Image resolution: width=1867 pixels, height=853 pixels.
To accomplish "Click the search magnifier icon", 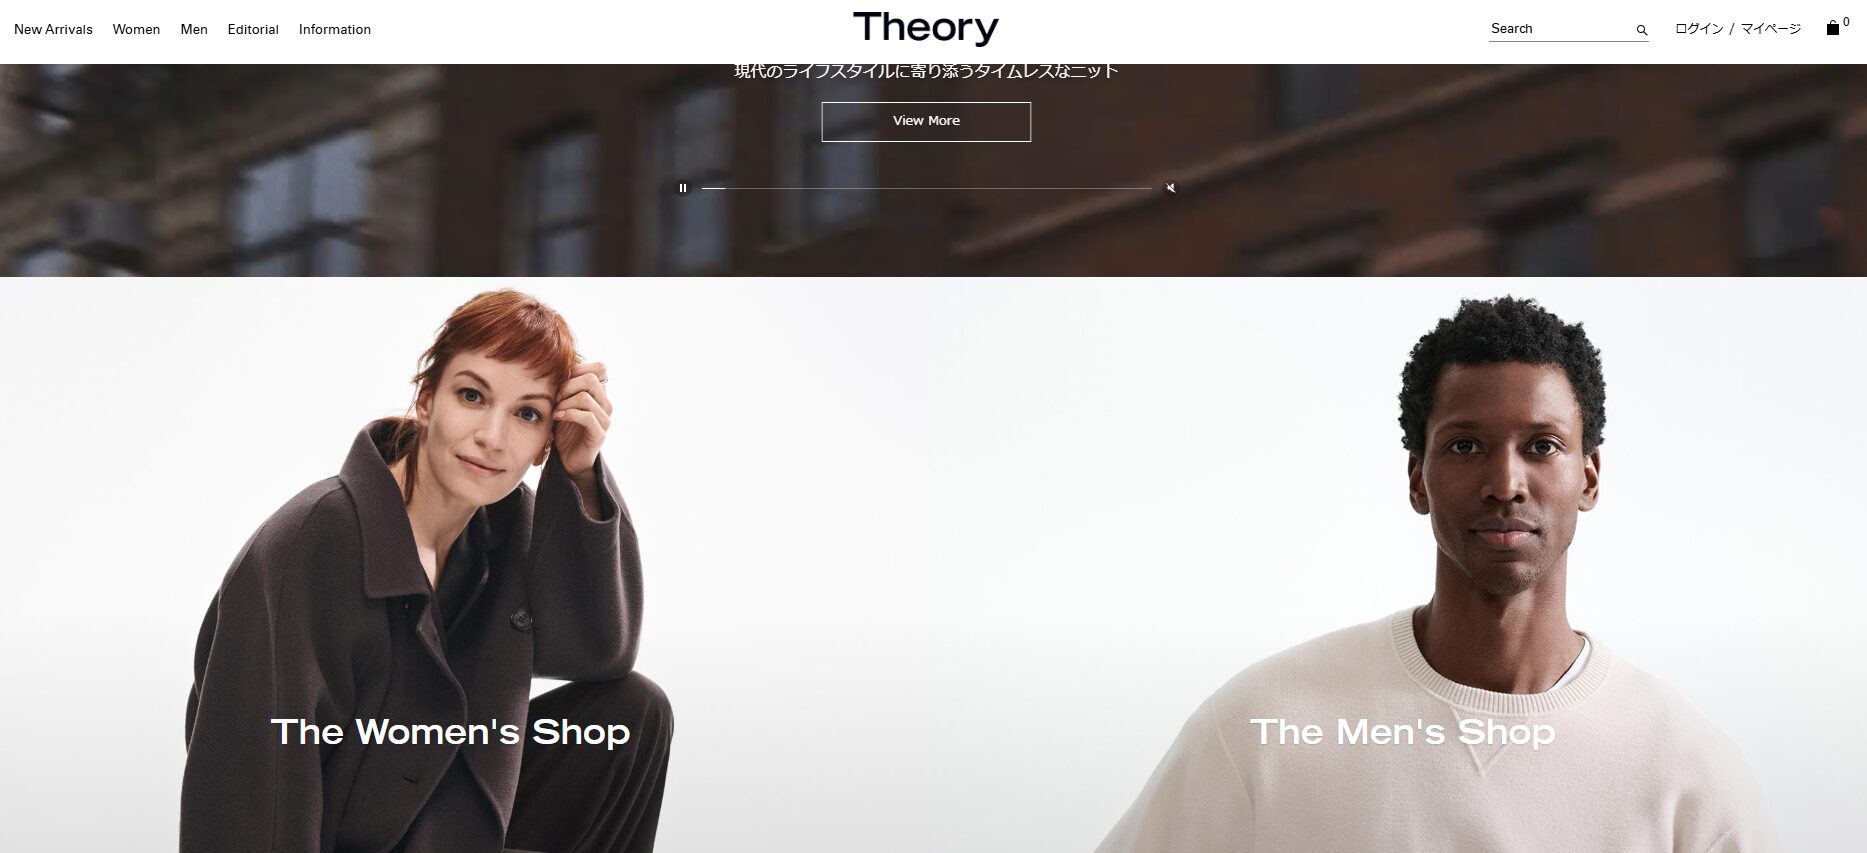I will (1641, 30).
